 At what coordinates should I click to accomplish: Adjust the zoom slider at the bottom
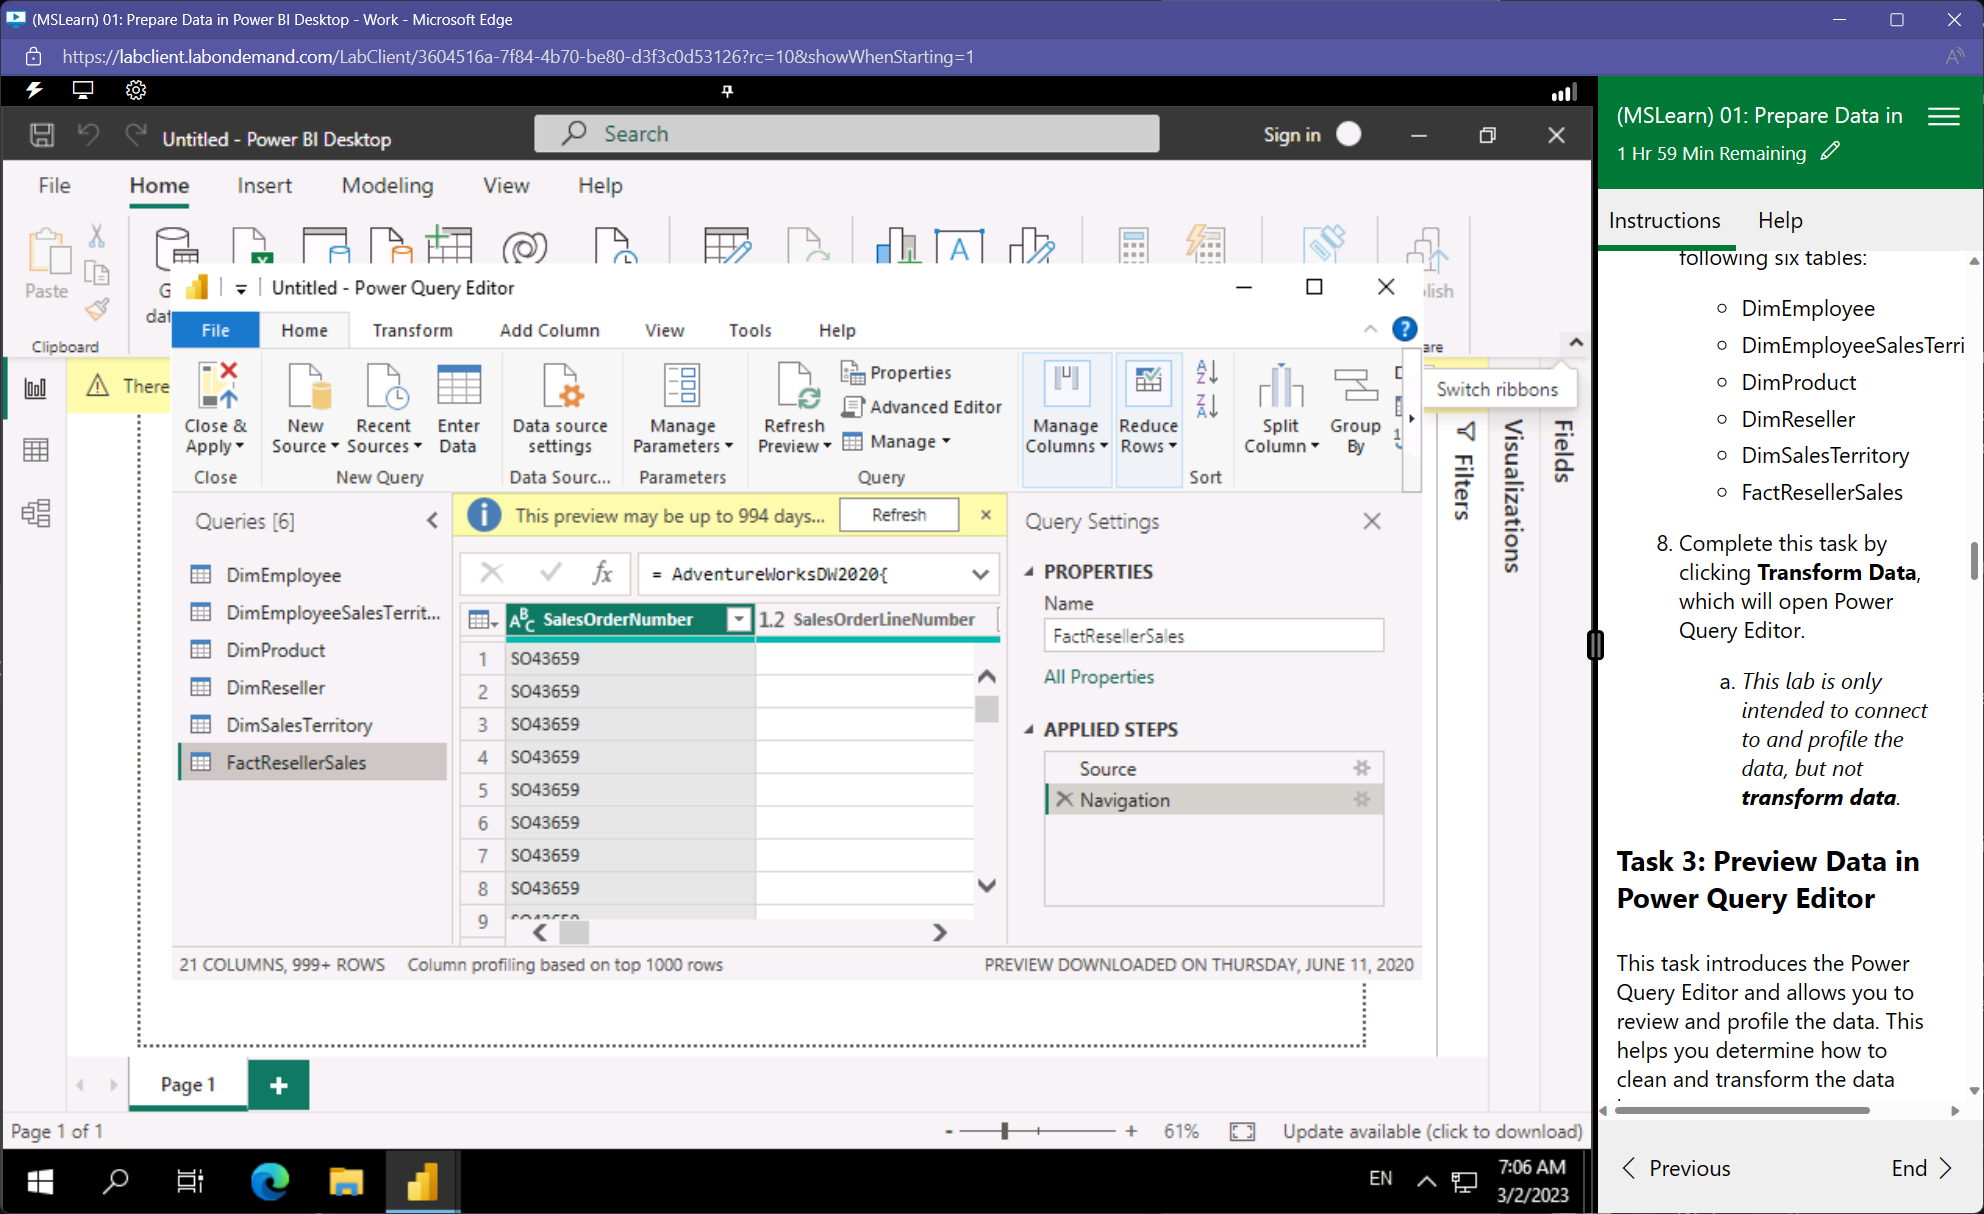(1003, 1131)
